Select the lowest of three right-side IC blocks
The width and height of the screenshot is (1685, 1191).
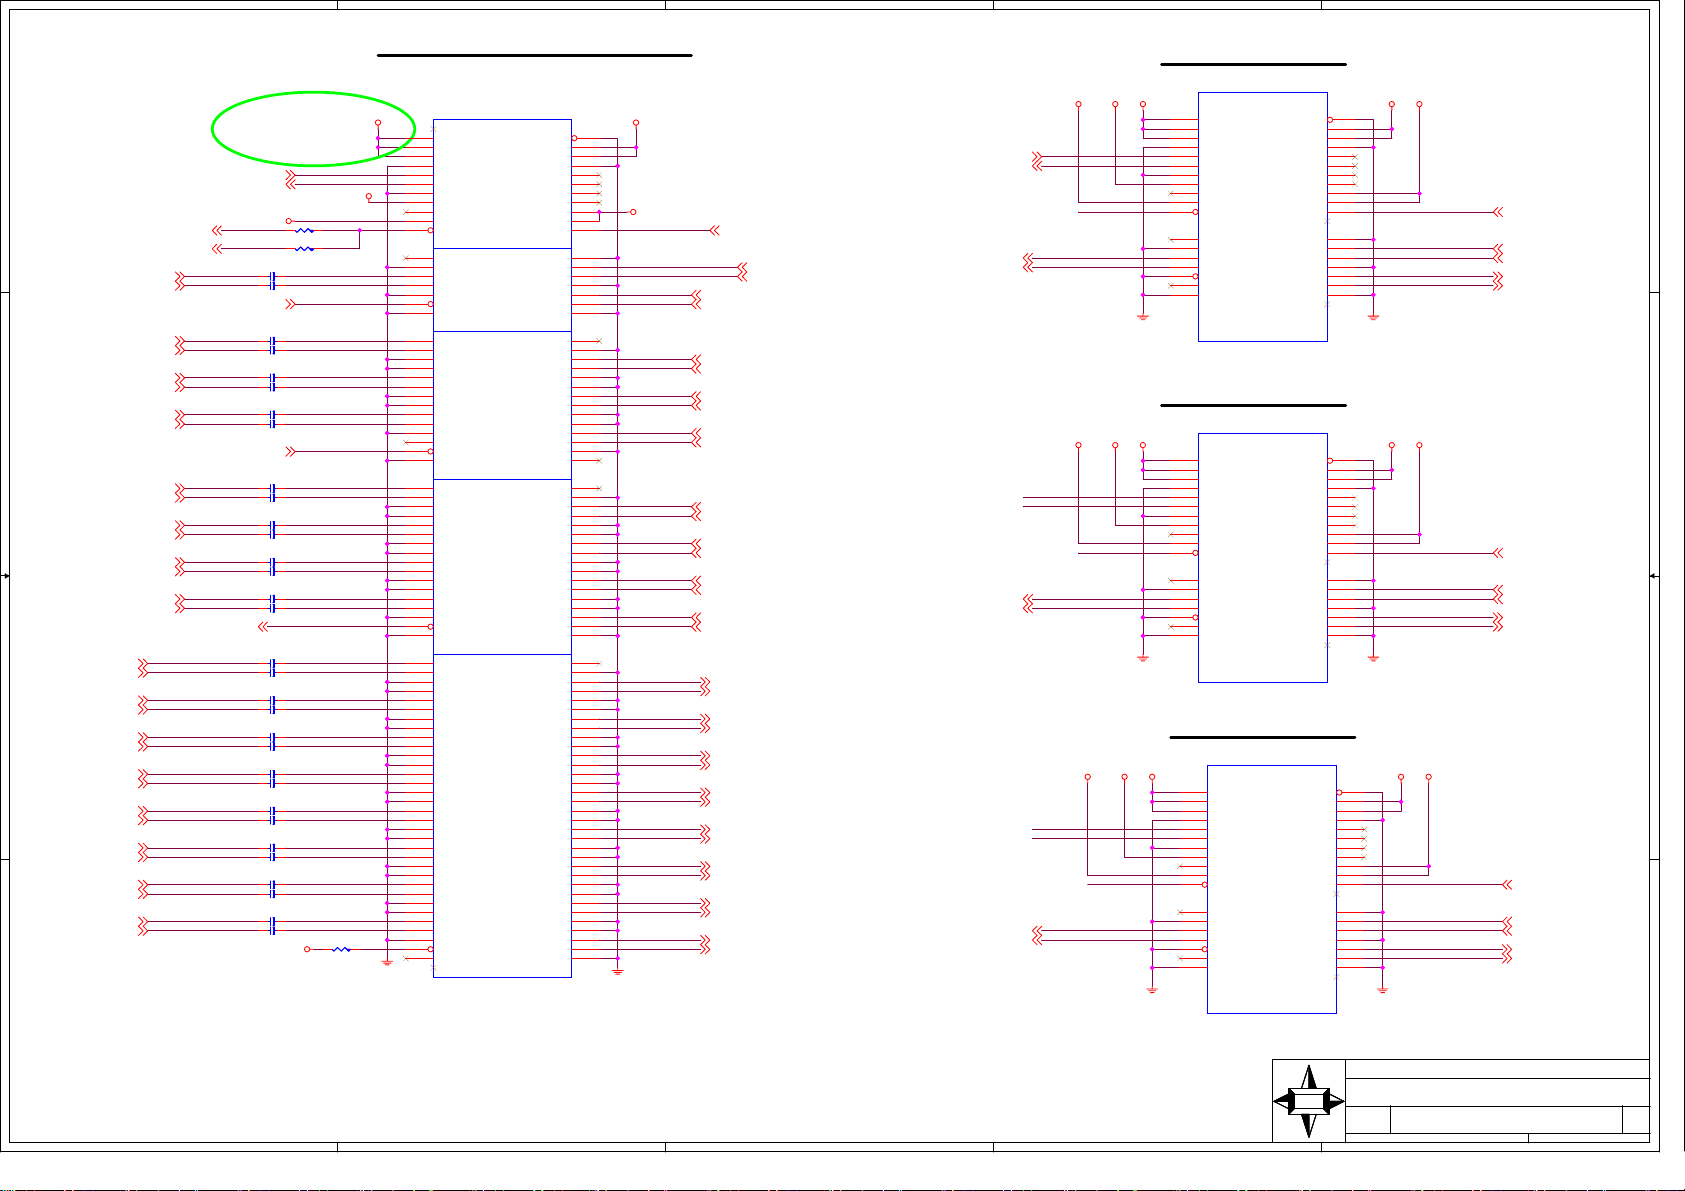[1272, 889]
